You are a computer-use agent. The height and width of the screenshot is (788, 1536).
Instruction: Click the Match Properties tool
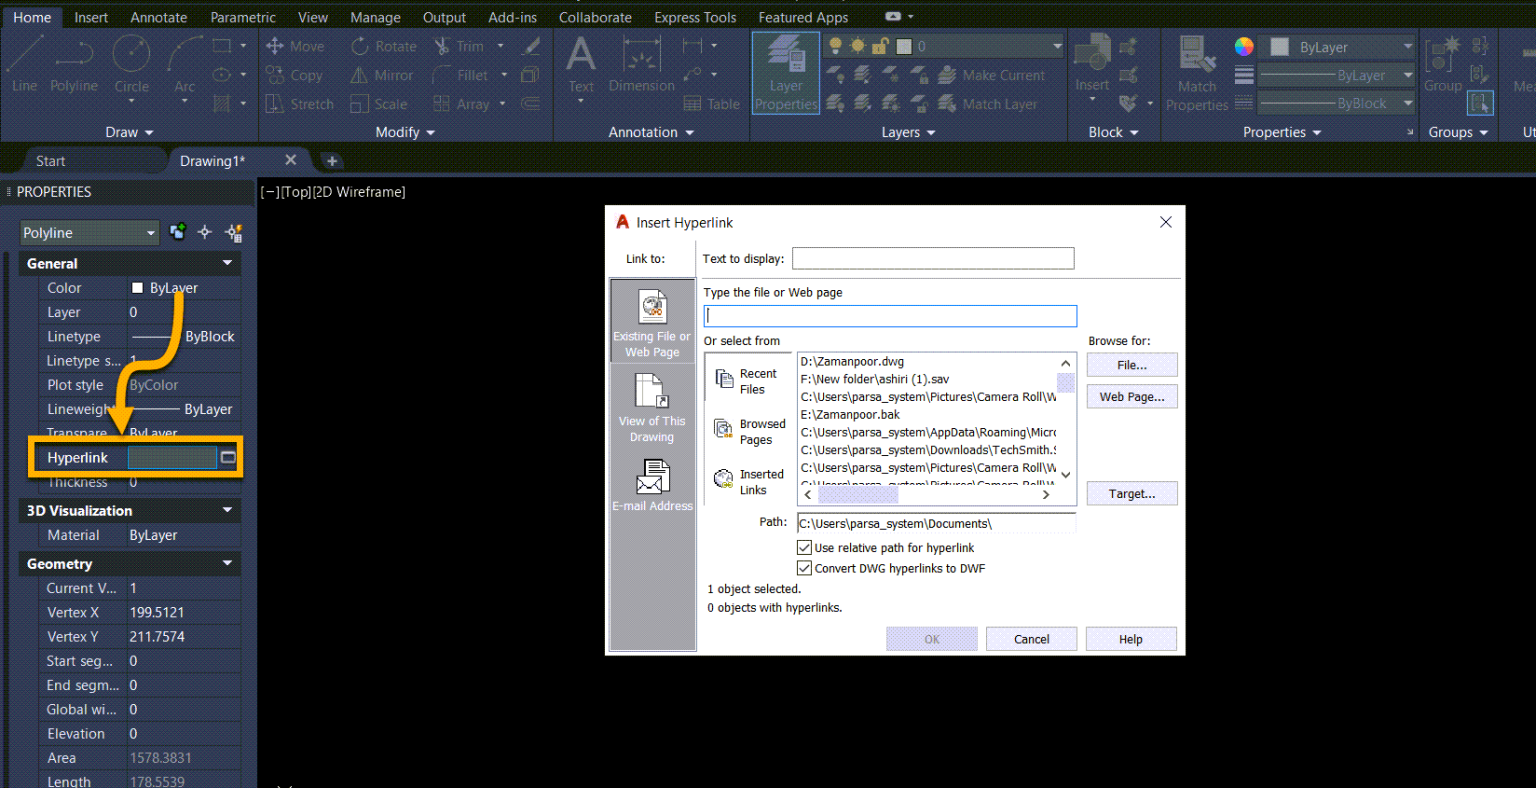click(x=1196, y=73)
